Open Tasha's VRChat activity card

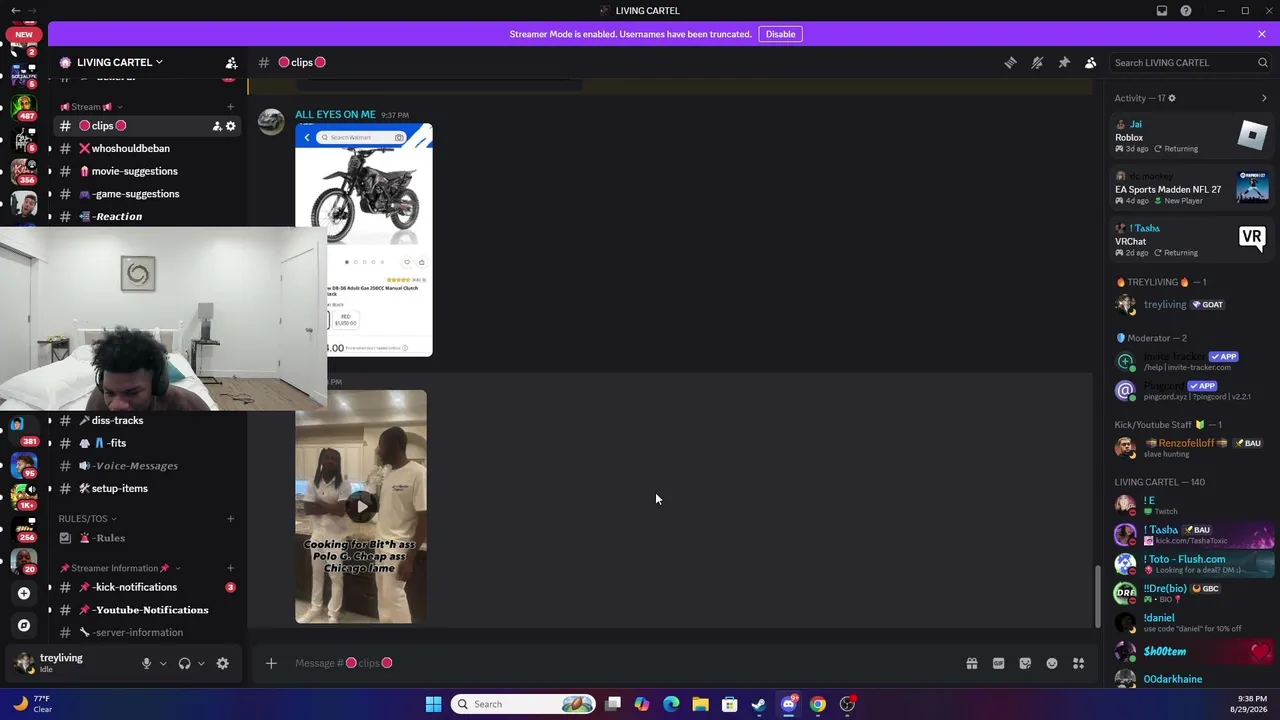[1192, 240]
